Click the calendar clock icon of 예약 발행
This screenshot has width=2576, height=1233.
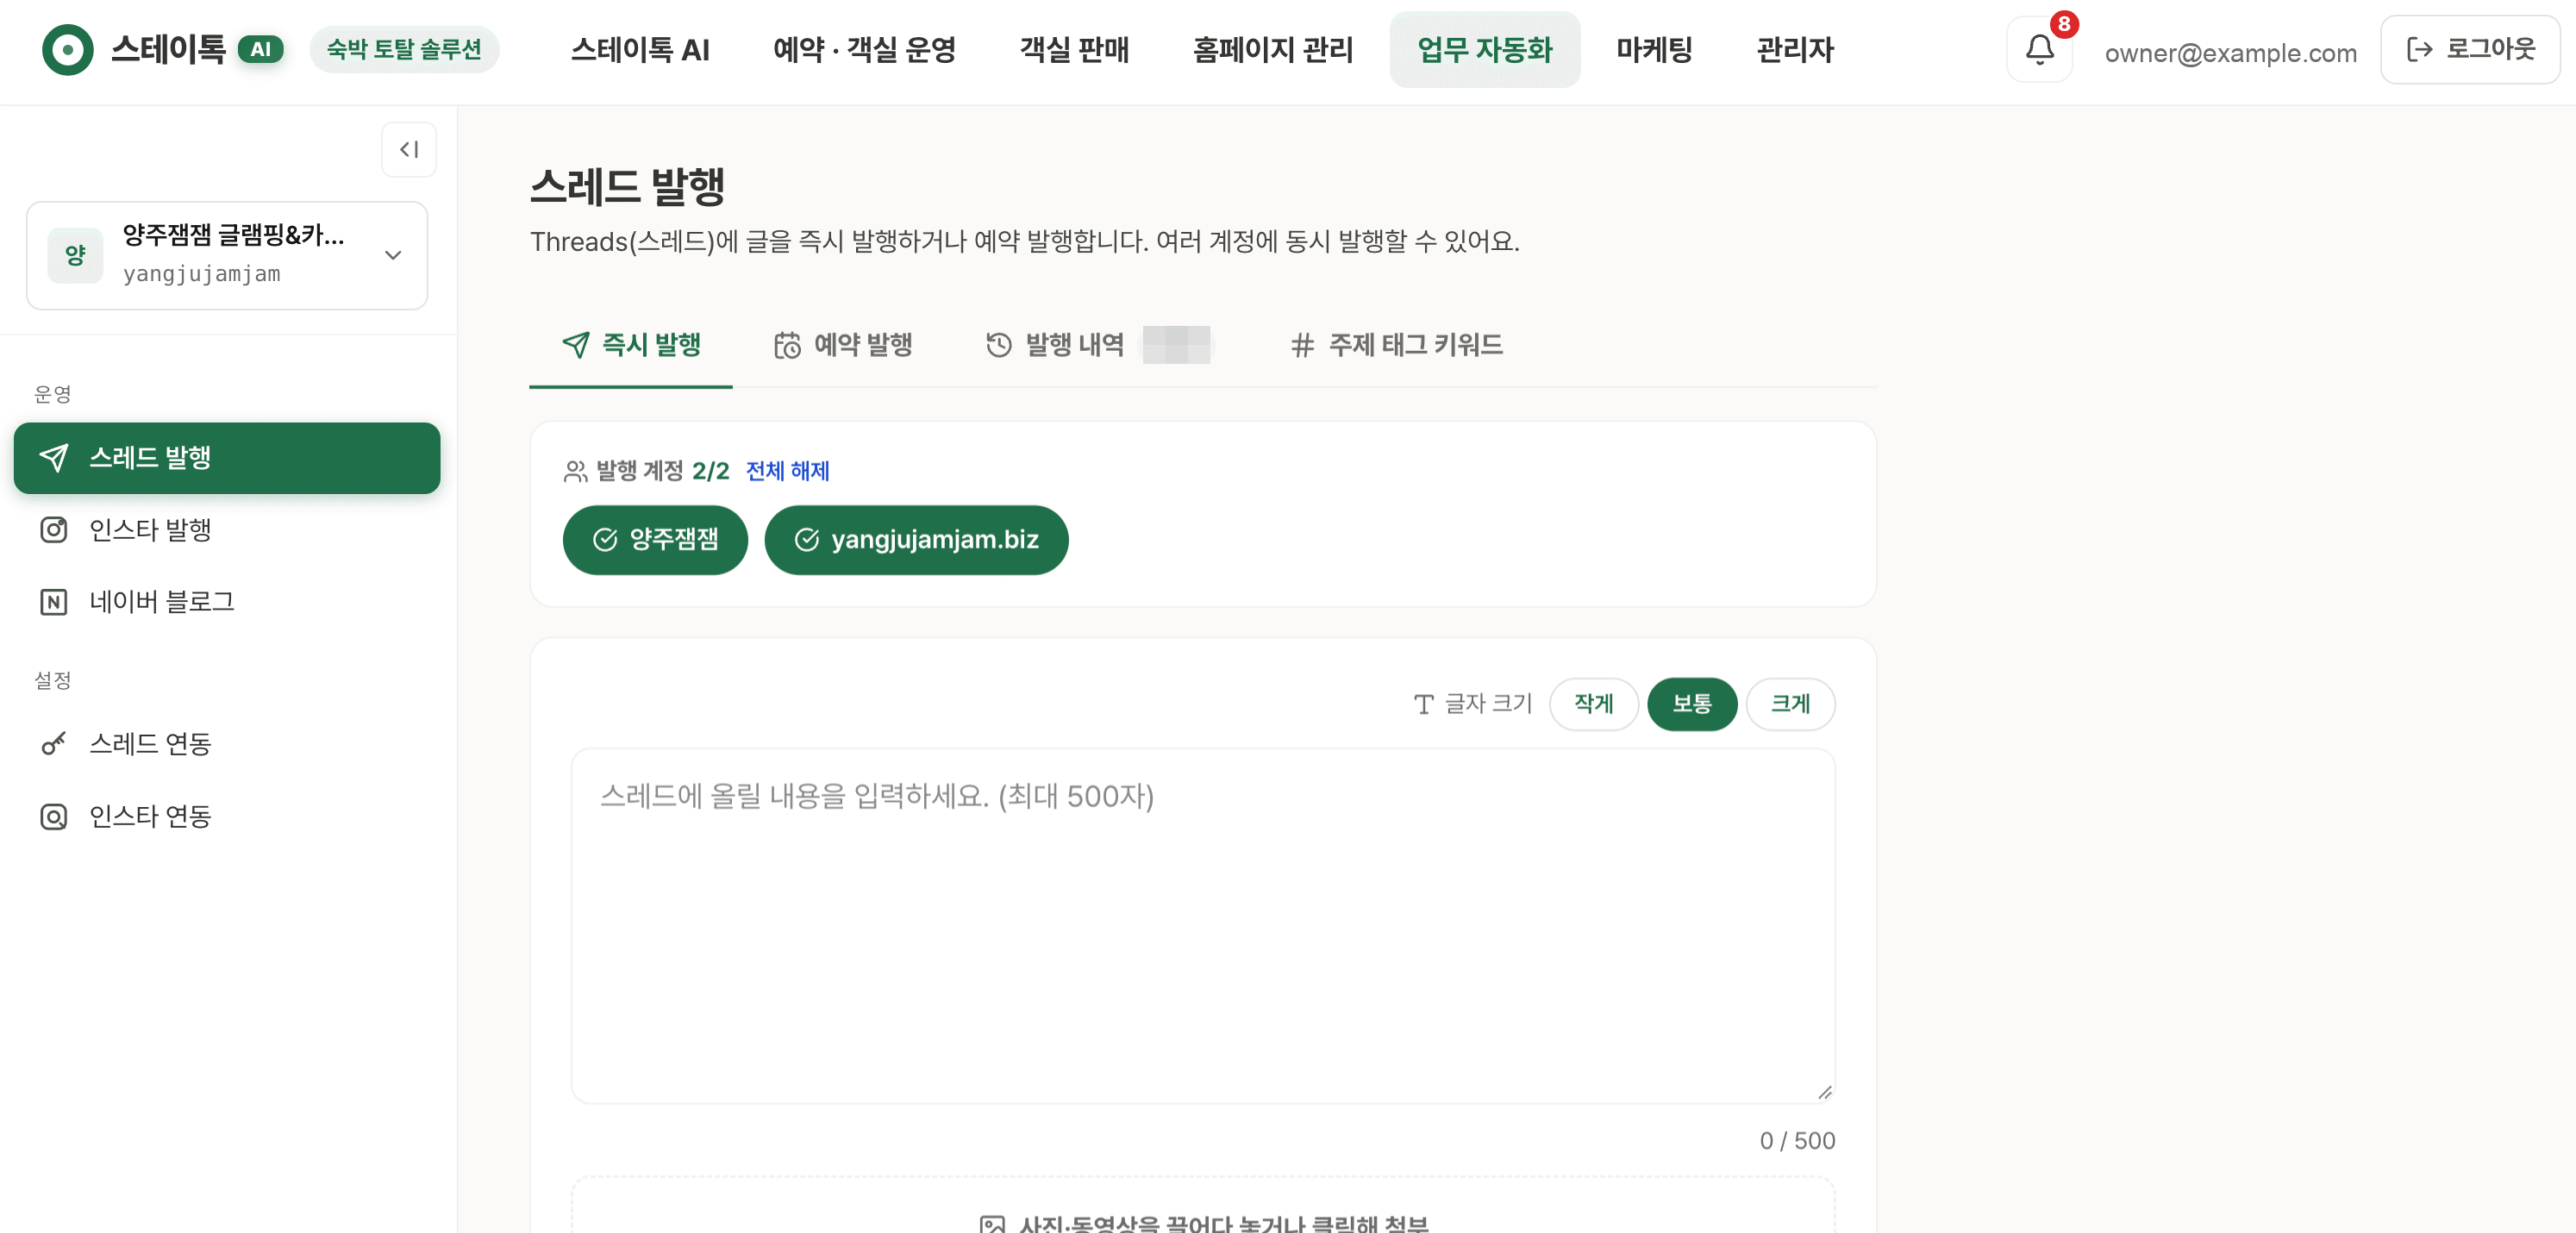(787, 345)
